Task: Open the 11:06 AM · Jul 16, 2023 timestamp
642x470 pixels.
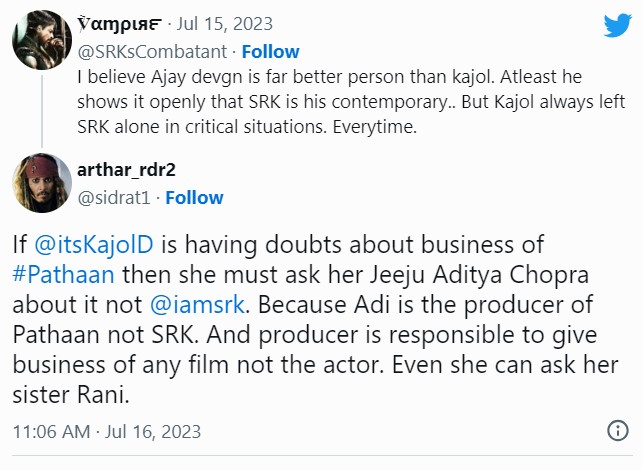Action: pyautogui.click(x=107, y=432)
